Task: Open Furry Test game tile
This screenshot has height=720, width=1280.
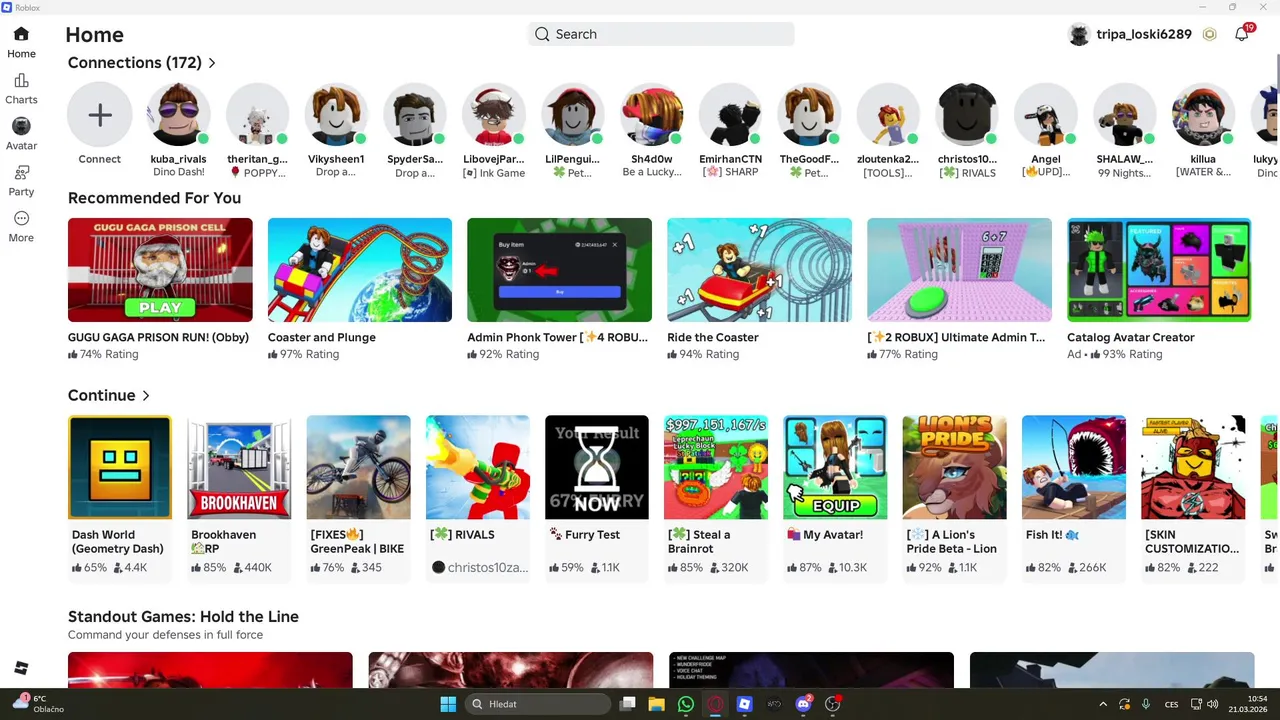Action: click(x=597, y=467)
